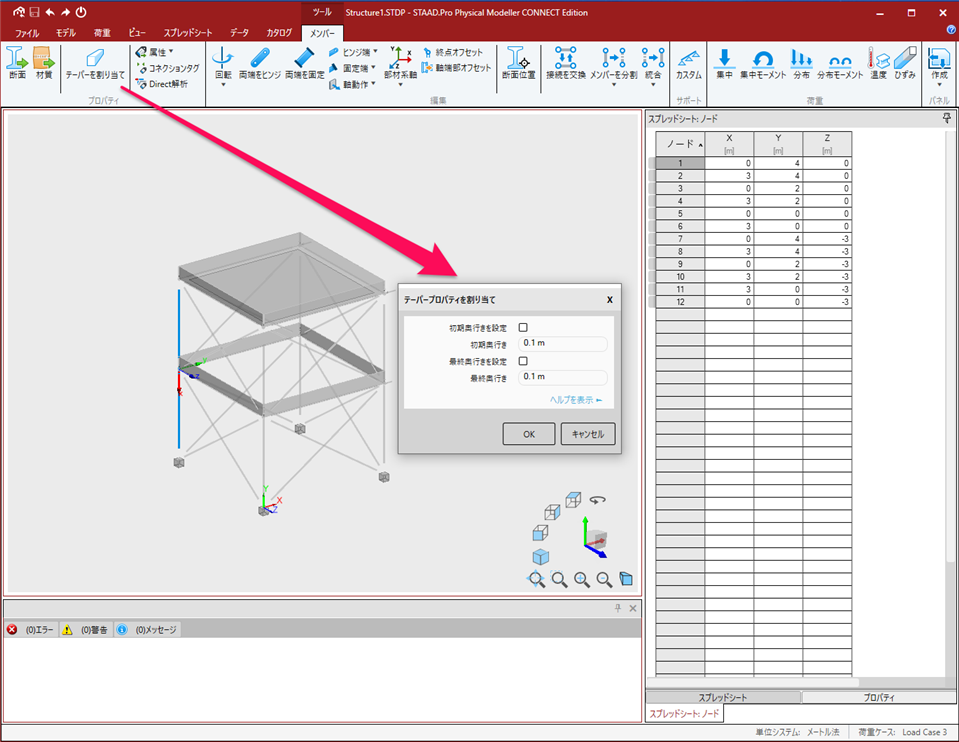Switch to the スプレッドシート ribbon tab

point(188,33)
